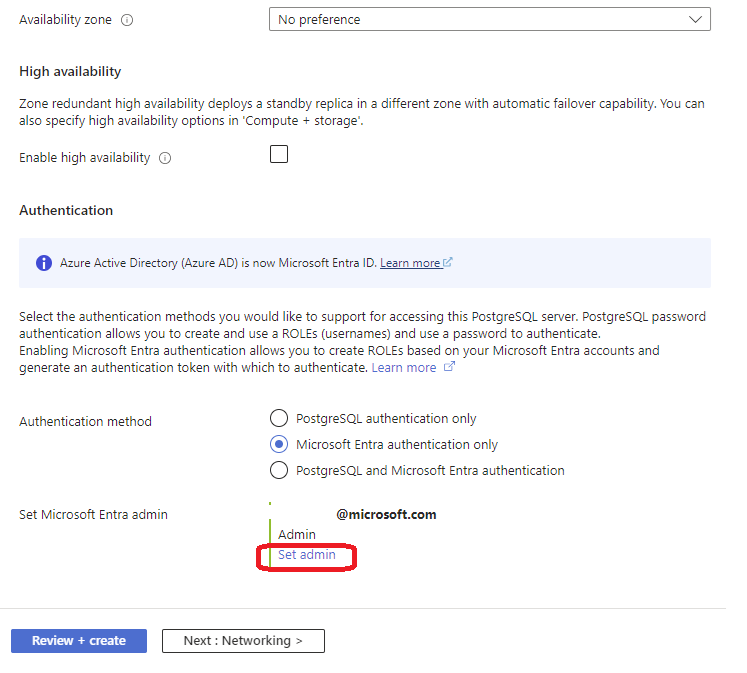
Task: Click the 'Availability zone' field label
Action: [x=65, y=20]
